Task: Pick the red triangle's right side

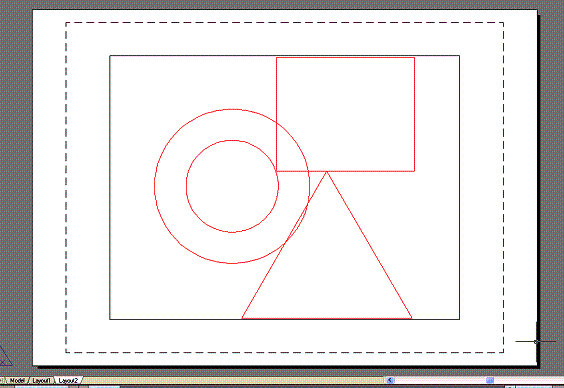Action: (369, 245)
